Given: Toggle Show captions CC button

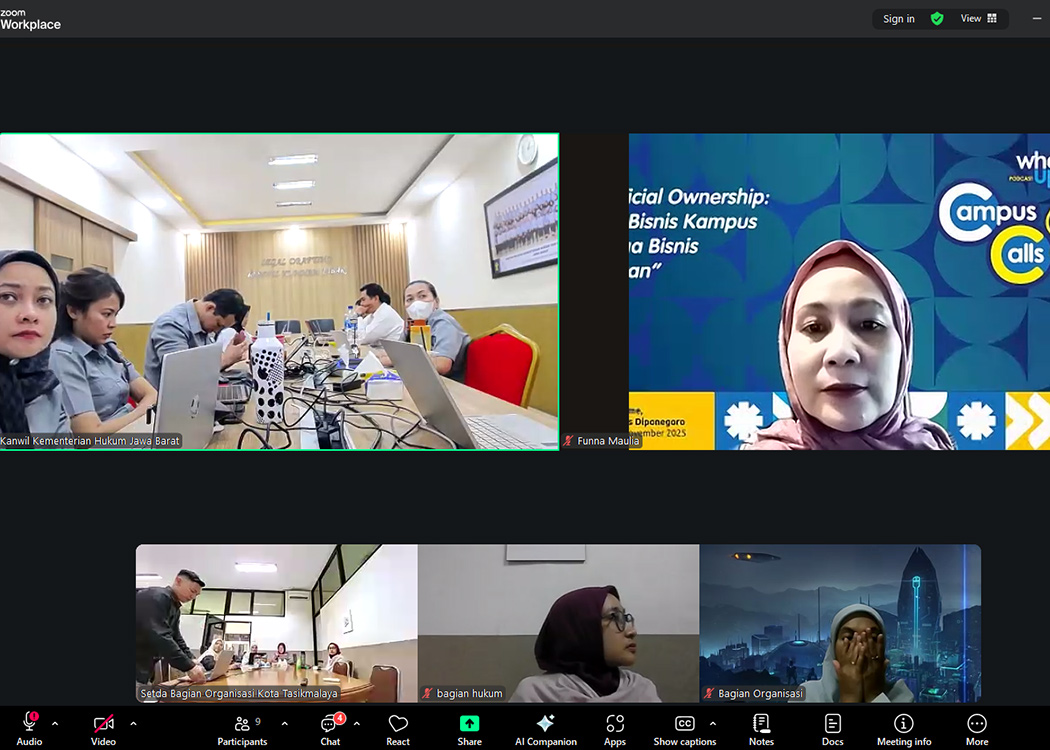Looking at the screenshot, I should click(x=684, y=727).
